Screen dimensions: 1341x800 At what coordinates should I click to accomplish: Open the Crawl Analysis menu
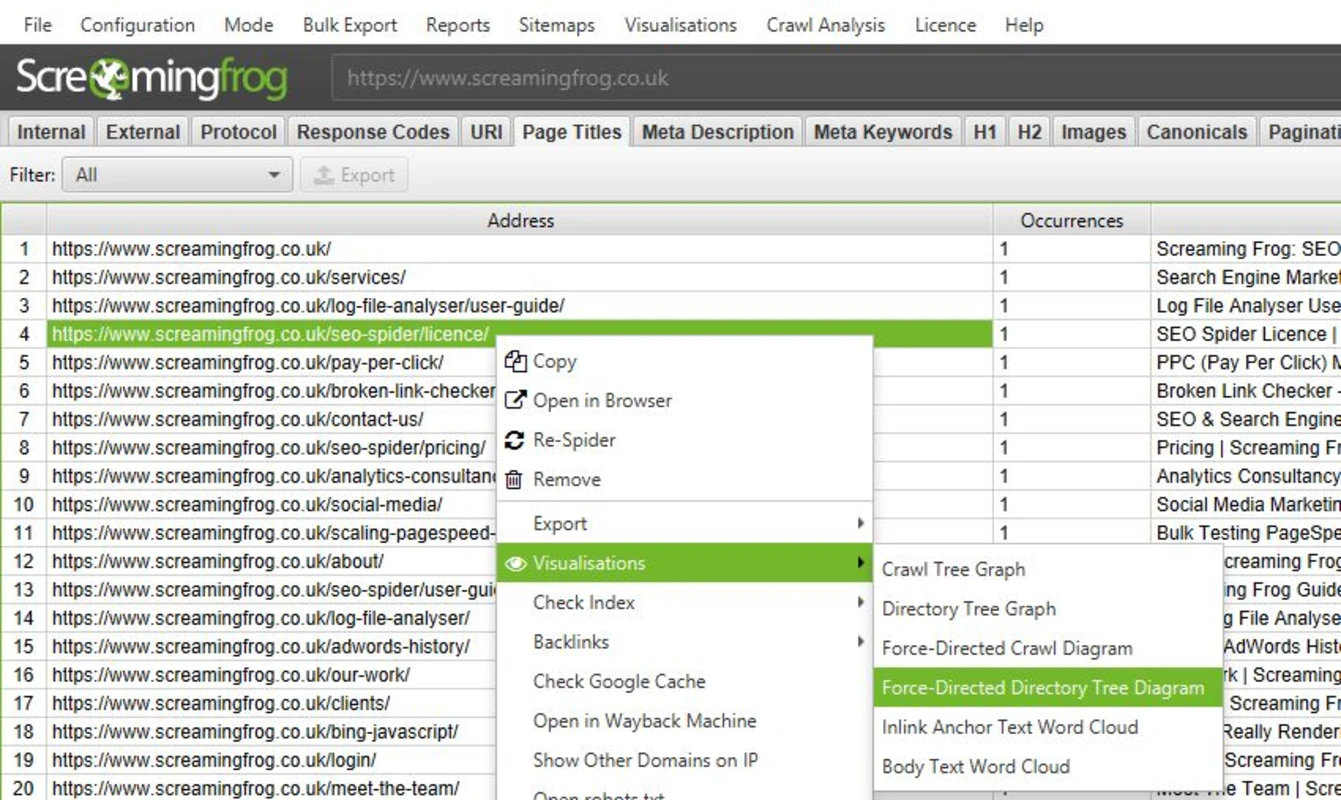pyautogui.click(x=825, y=25)
